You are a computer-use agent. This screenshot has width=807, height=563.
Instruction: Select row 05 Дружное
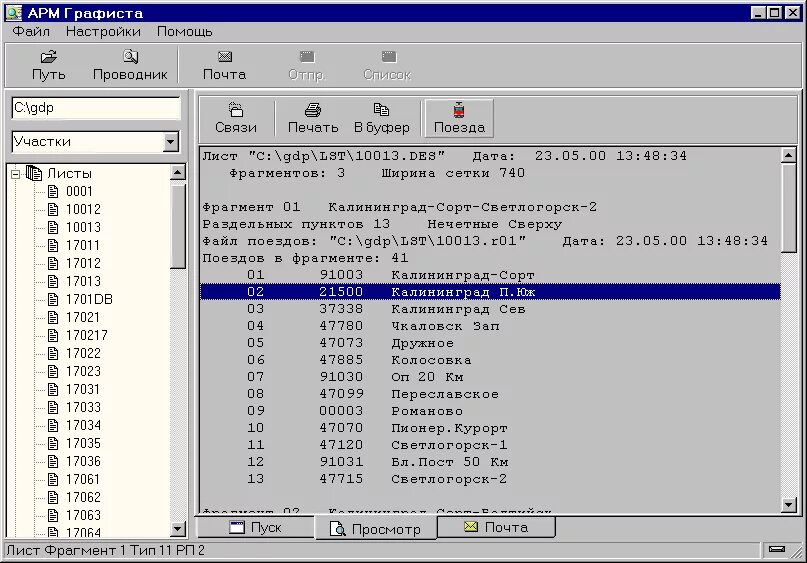click(490, 343)
